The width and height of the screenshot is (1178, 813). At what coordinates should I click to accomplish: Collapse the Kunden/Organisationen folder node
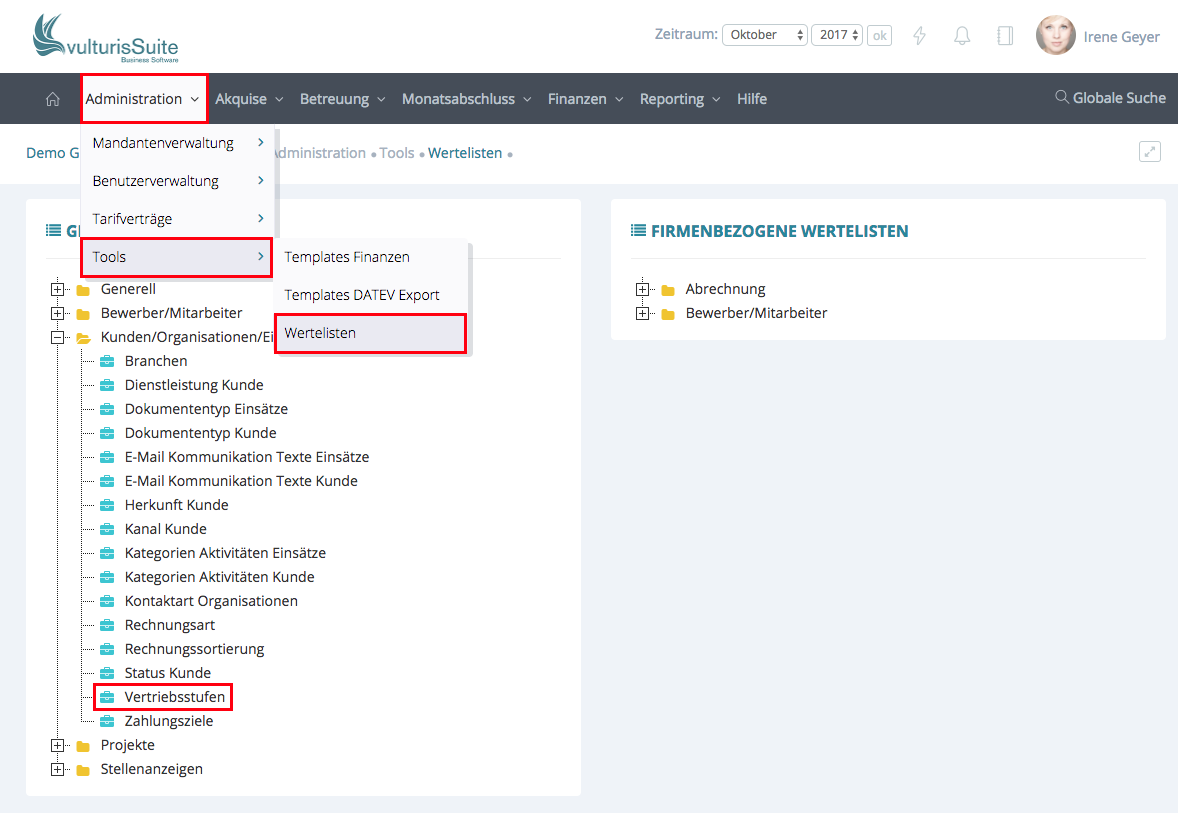[58, 338]
